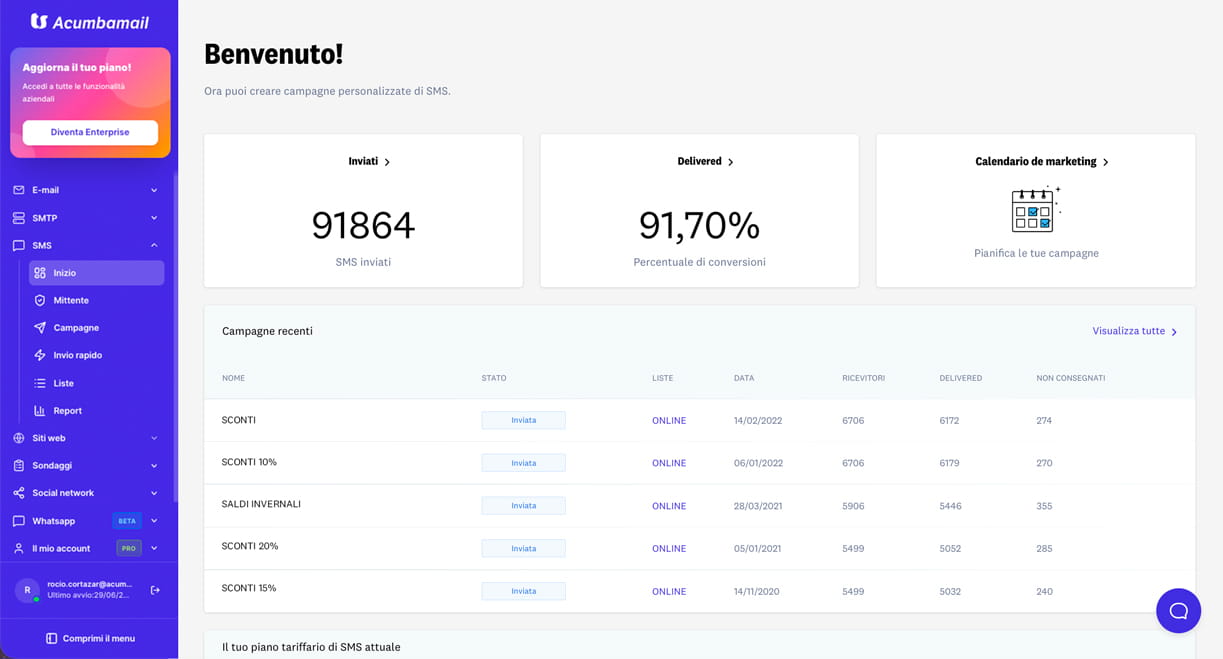The height and width of the screenshot is (659, 1223).
Task: Expand the SMTP menu chevron
Action: click(154, 218)
